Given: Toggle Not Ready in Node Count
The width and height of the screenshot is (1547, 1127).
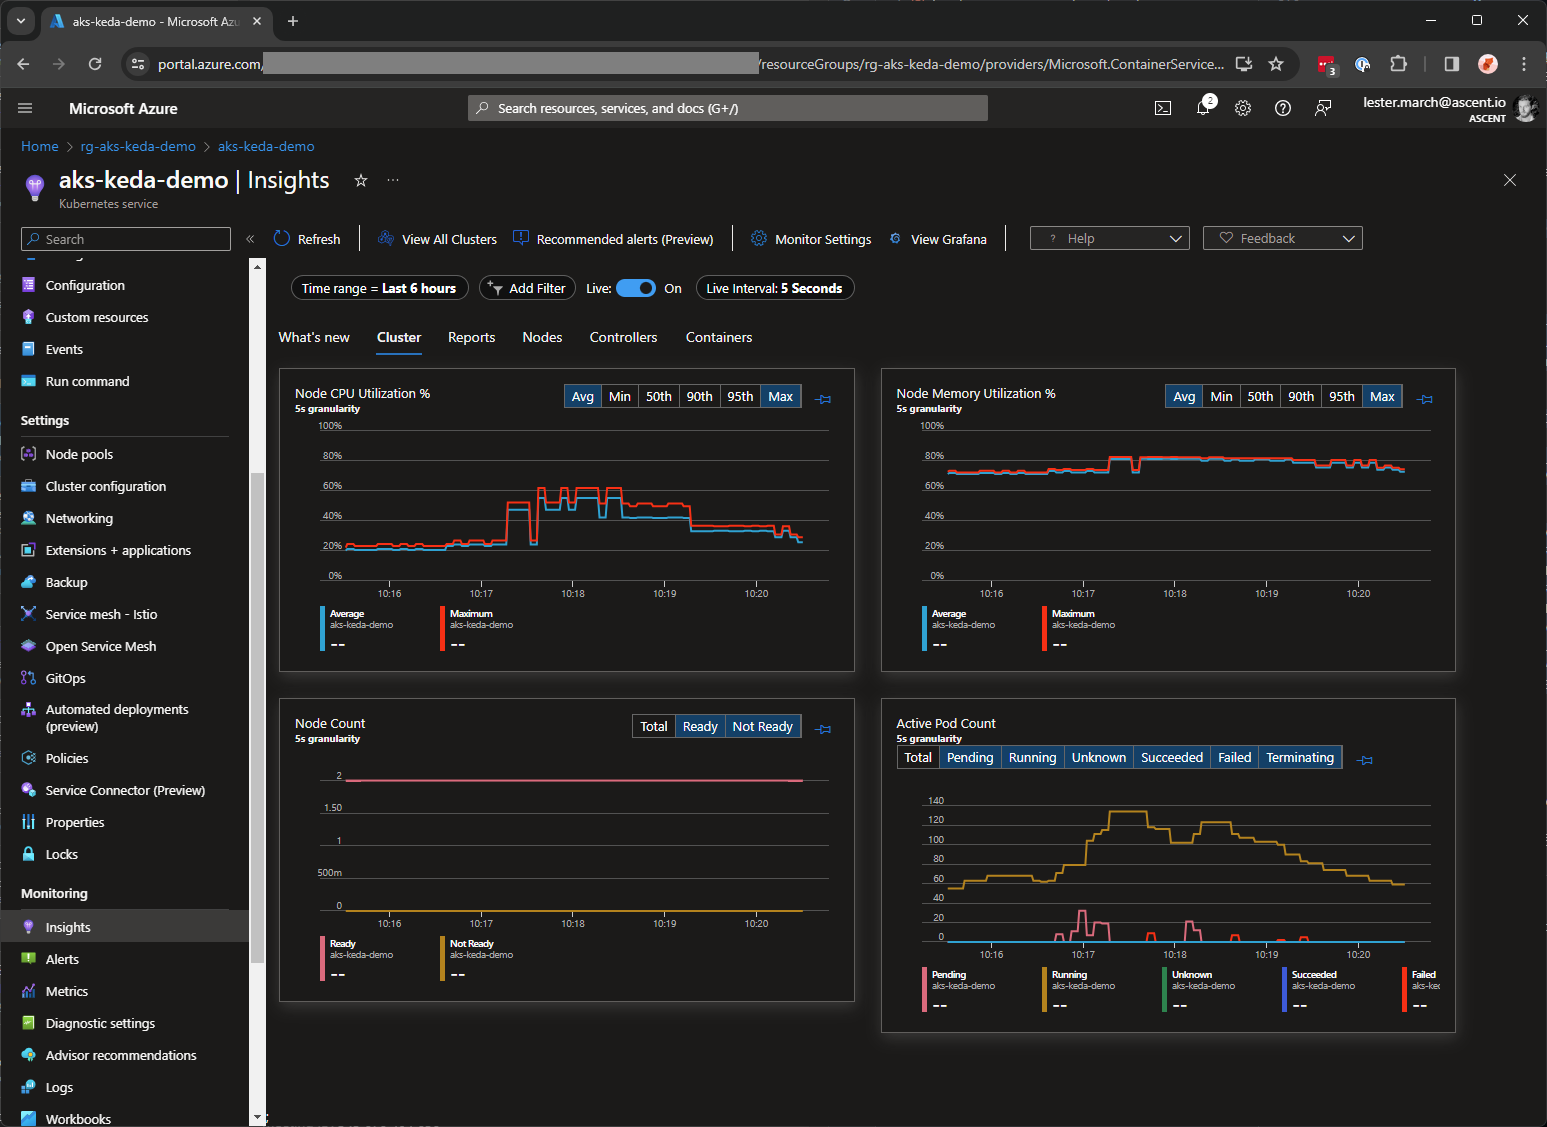Looking at the screenshot, I should pyautogui.click(x=762, y=726).
